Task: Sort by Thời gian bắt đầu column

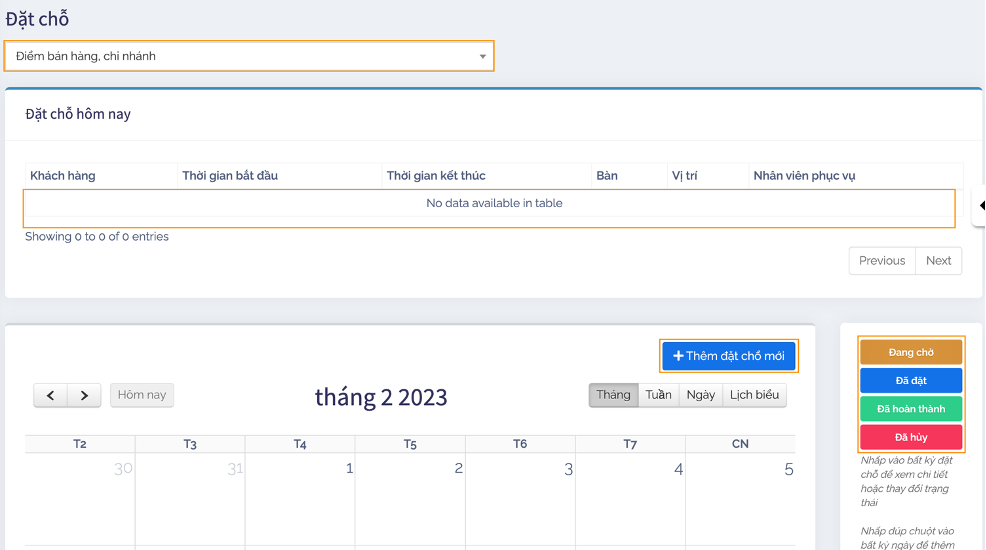Action: point(230,176)
